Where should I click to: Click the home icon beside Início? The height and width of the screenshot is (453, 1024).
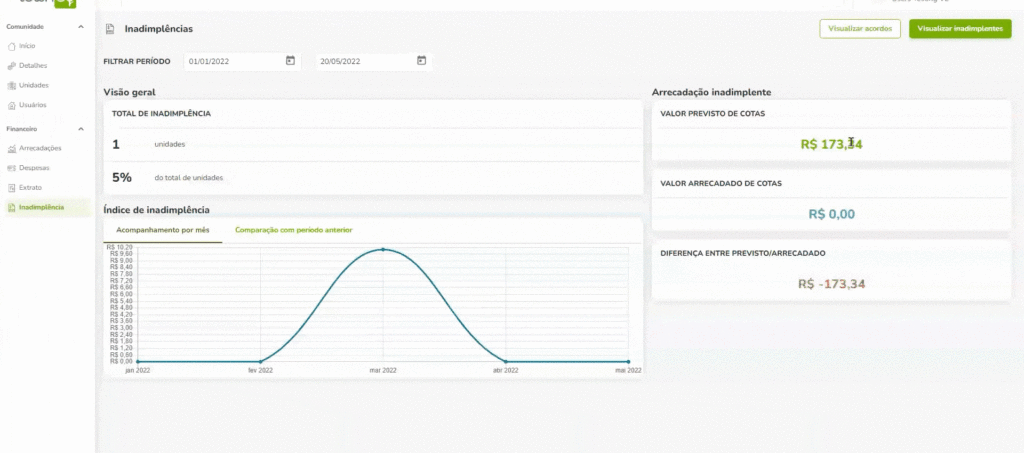pos(11,46)
